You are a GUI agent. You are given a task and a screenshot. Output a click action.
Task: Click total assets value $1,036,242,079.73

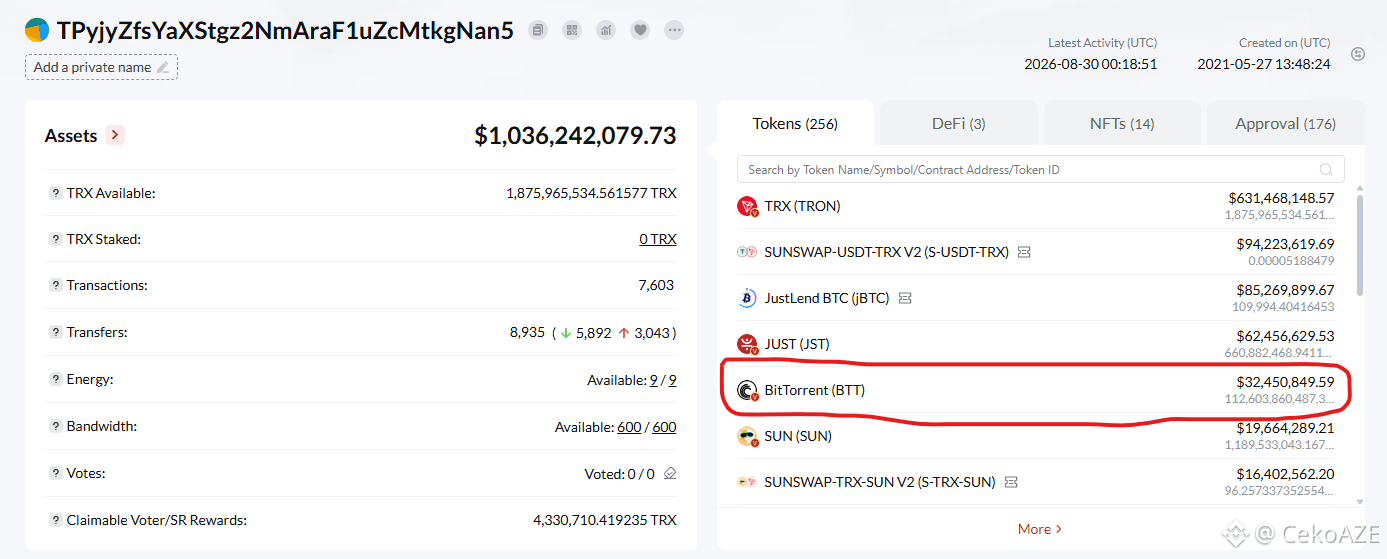click(x=575, y=135)
